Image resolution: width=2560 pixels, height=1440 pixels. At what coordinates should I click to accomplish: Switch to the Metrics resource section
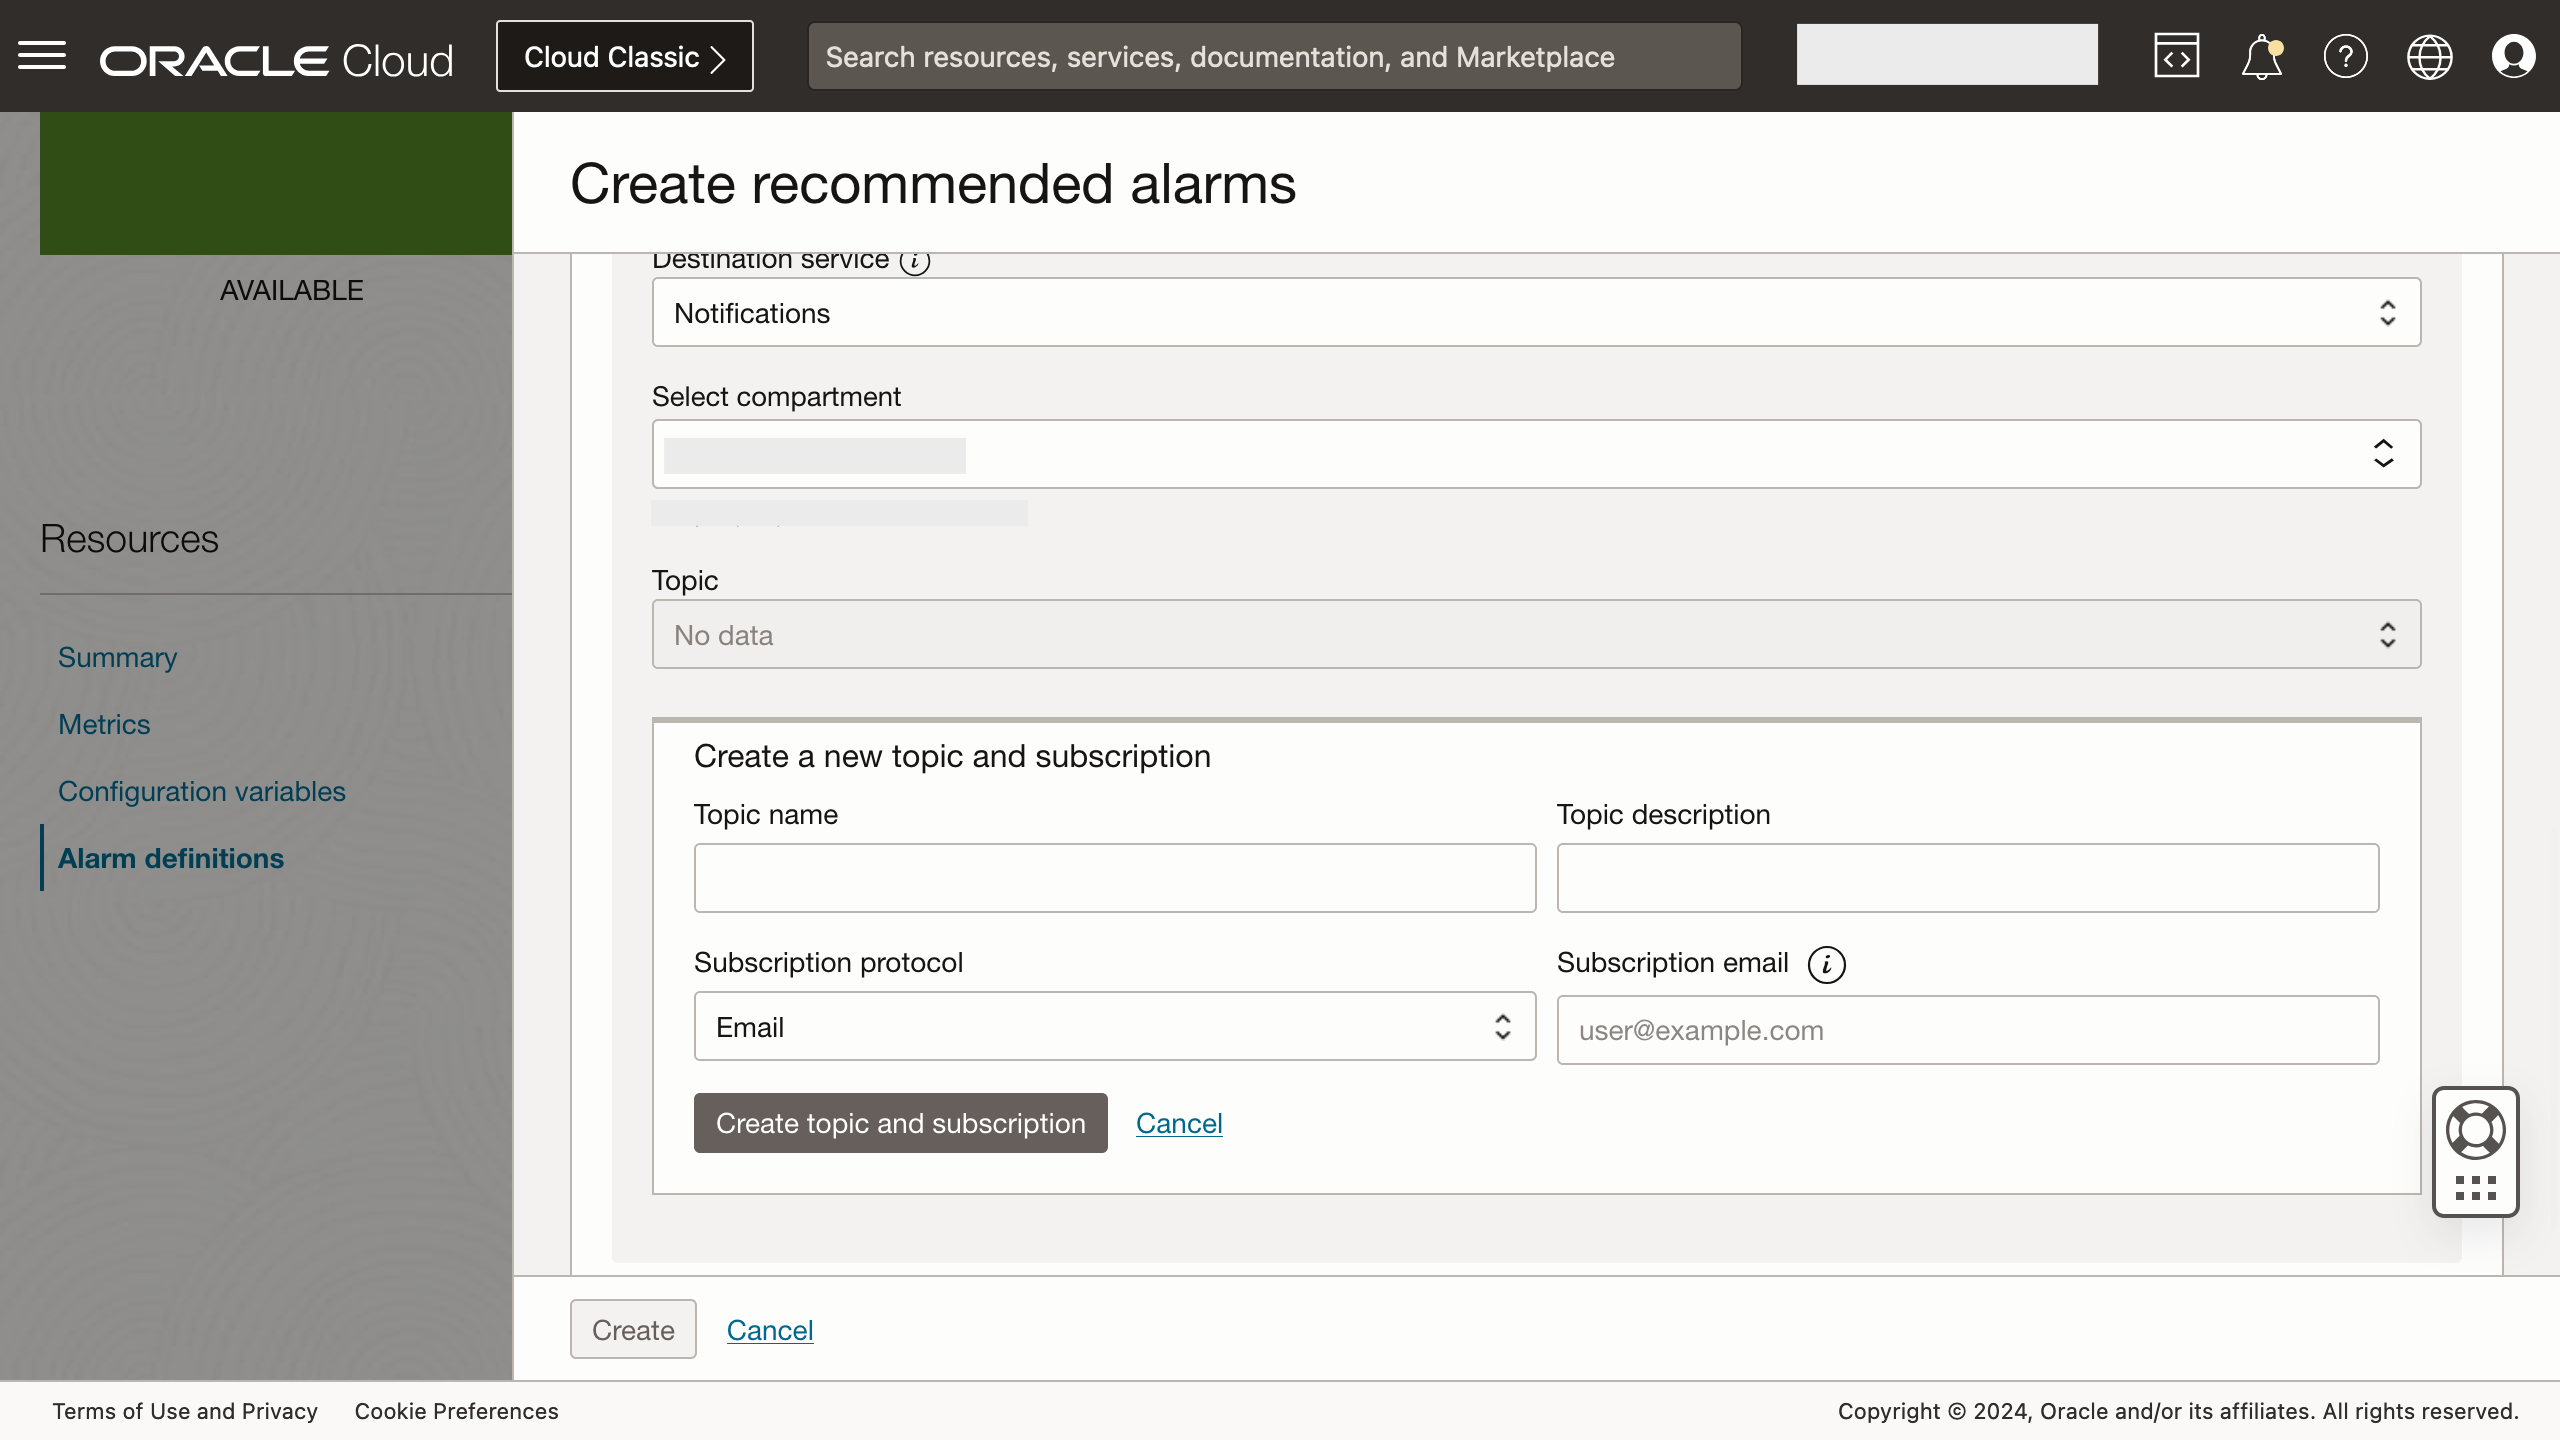click(x=104, y=724)
